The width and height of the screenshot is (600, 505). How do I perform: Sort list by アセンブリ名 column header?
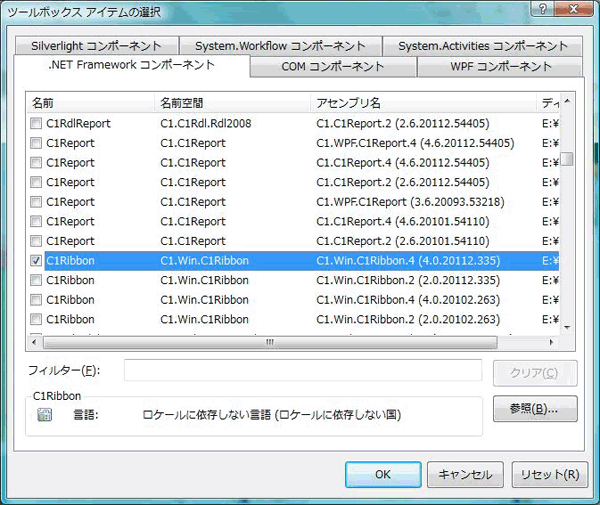[423, 103]
